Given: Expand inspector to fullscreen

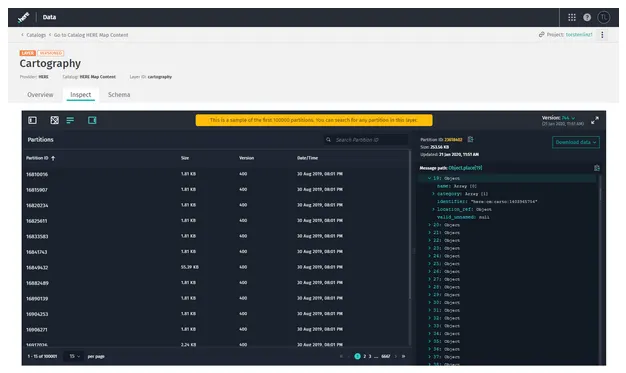Looking at the screenshot, I should coord(594,120).
